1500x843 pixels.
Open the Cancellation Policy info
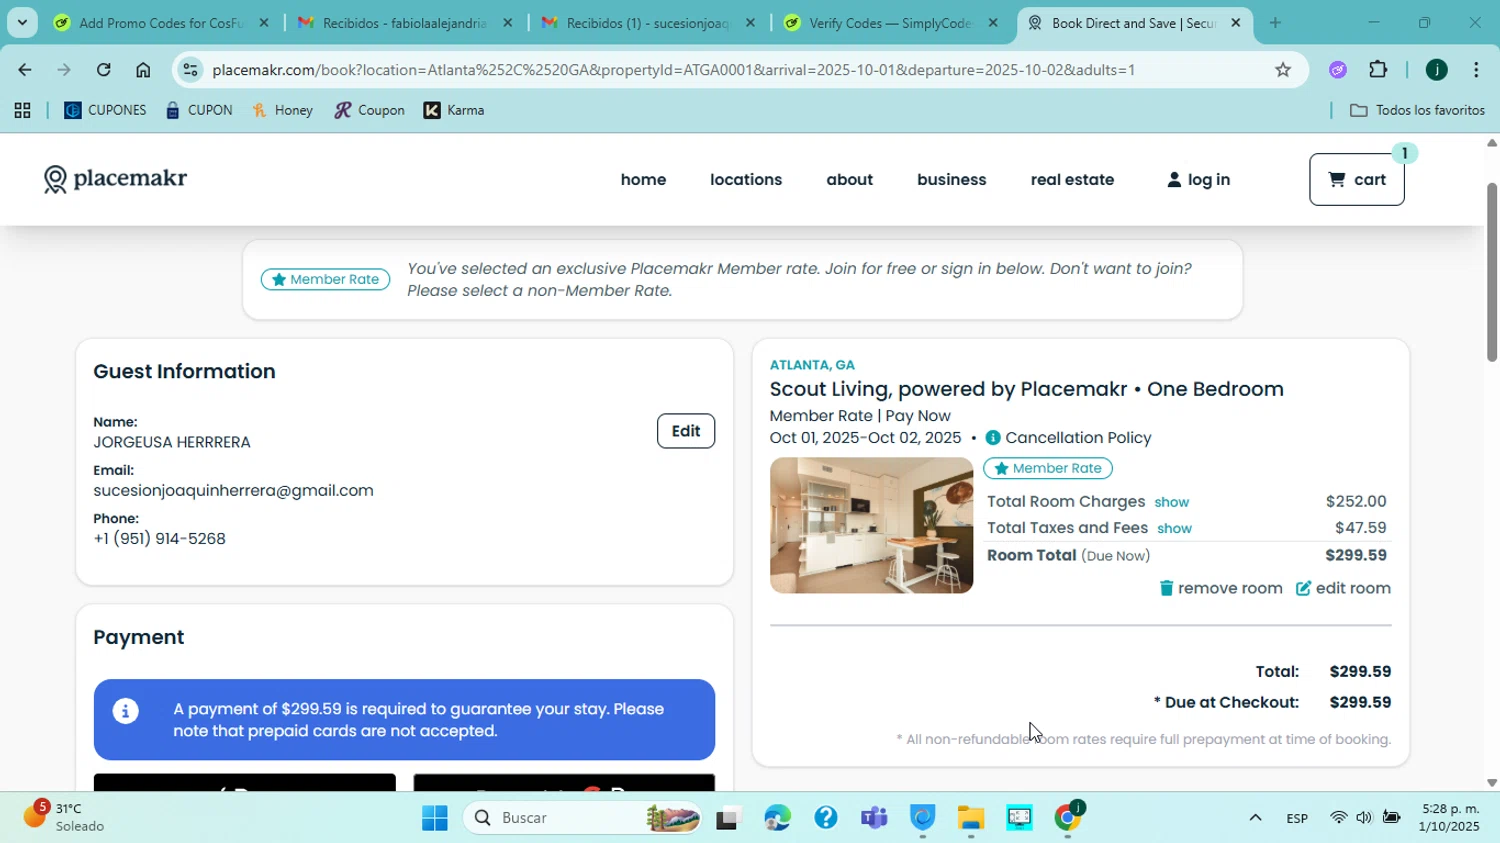pos(1068,438)
